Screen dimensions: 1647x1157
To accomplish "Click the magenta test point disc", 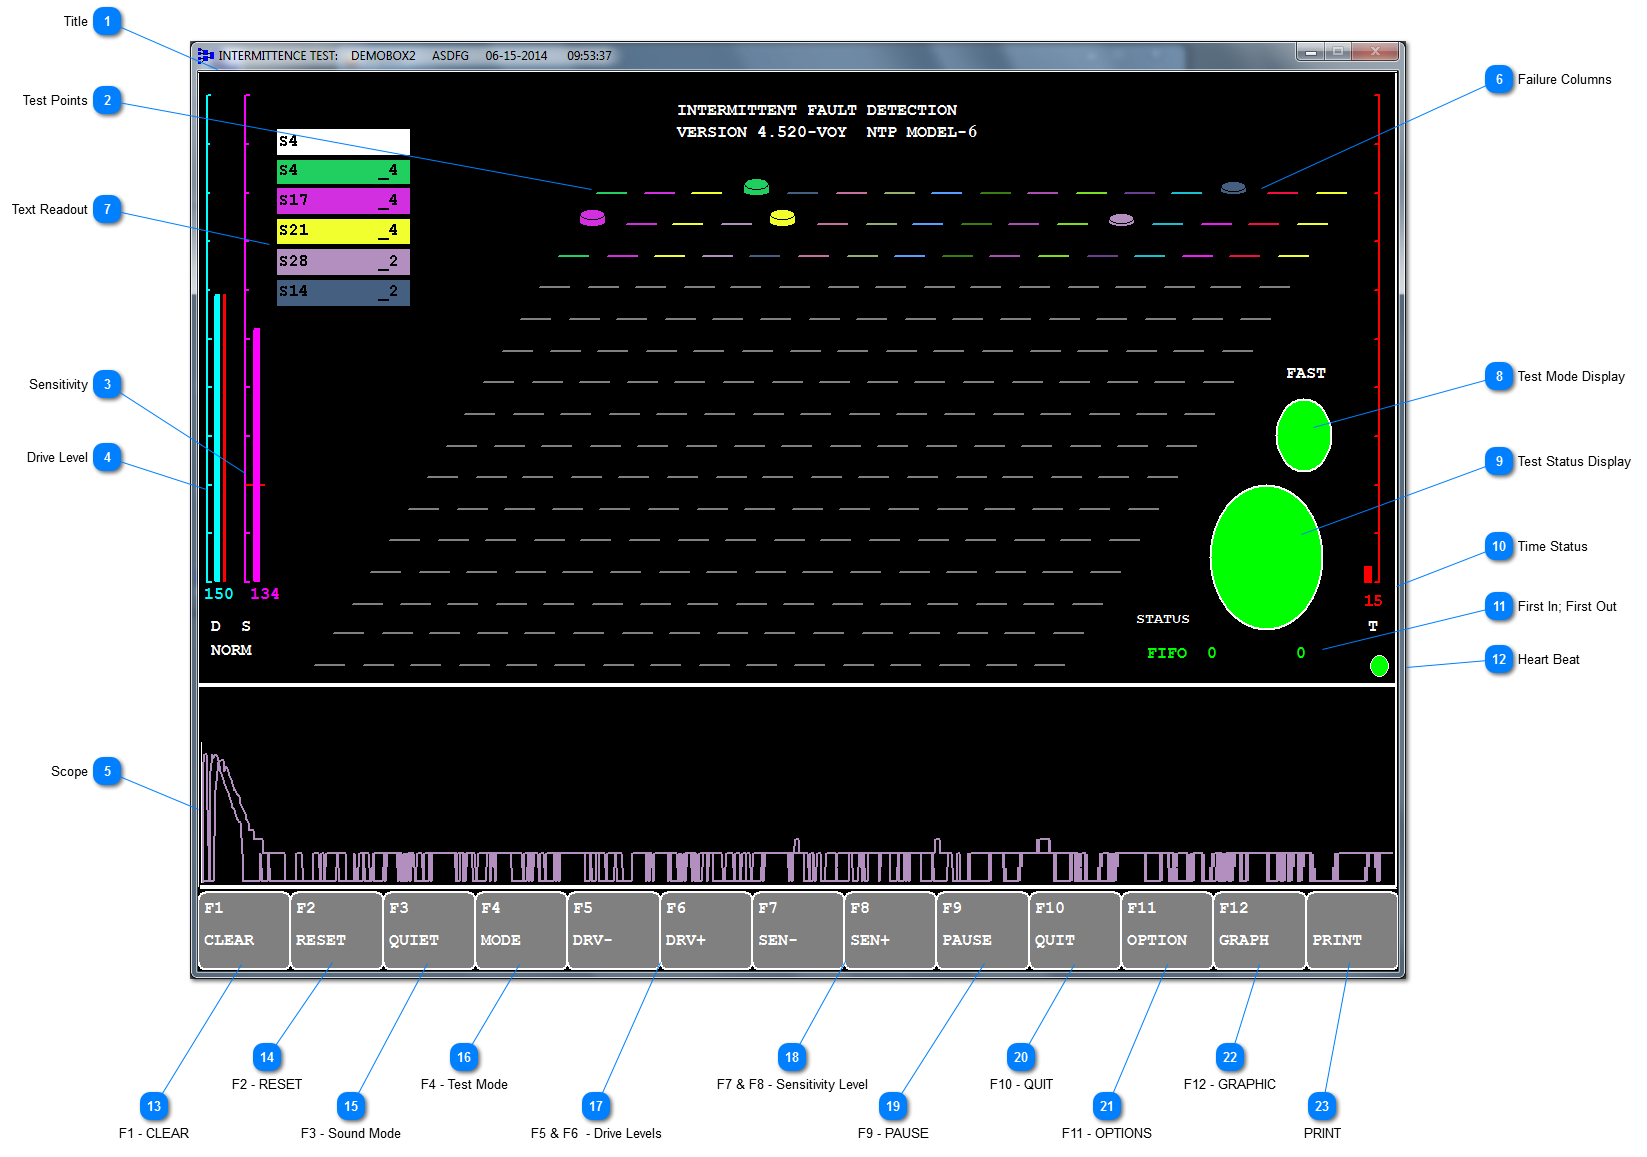I will tap(592, 218).
